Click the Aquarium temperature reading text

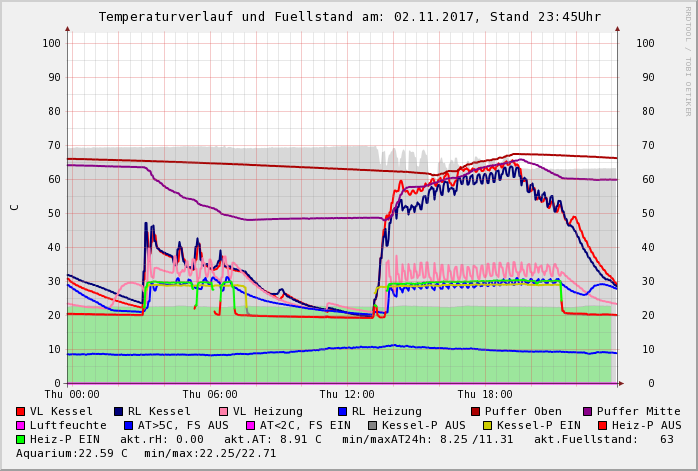tap(71, 453)
